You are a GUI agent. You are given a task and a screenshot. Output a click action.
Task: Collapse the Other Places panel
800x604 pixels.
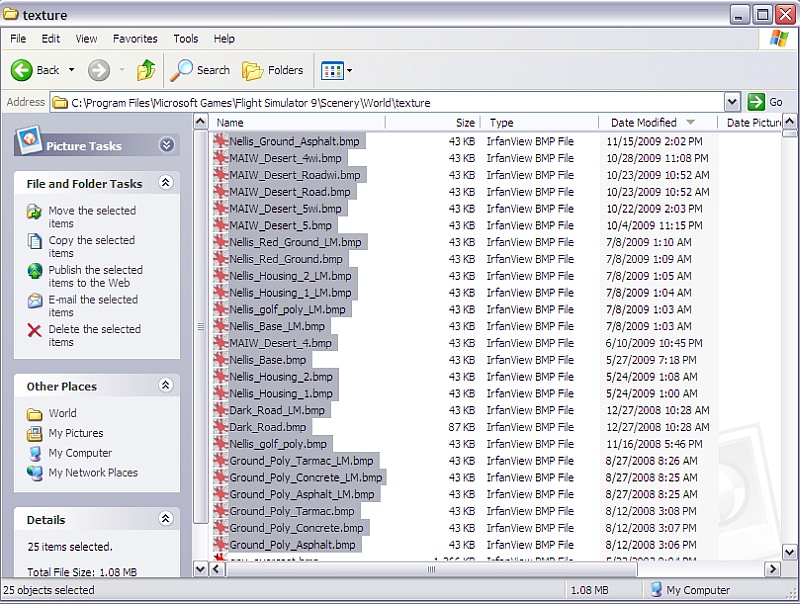(166, 386)
